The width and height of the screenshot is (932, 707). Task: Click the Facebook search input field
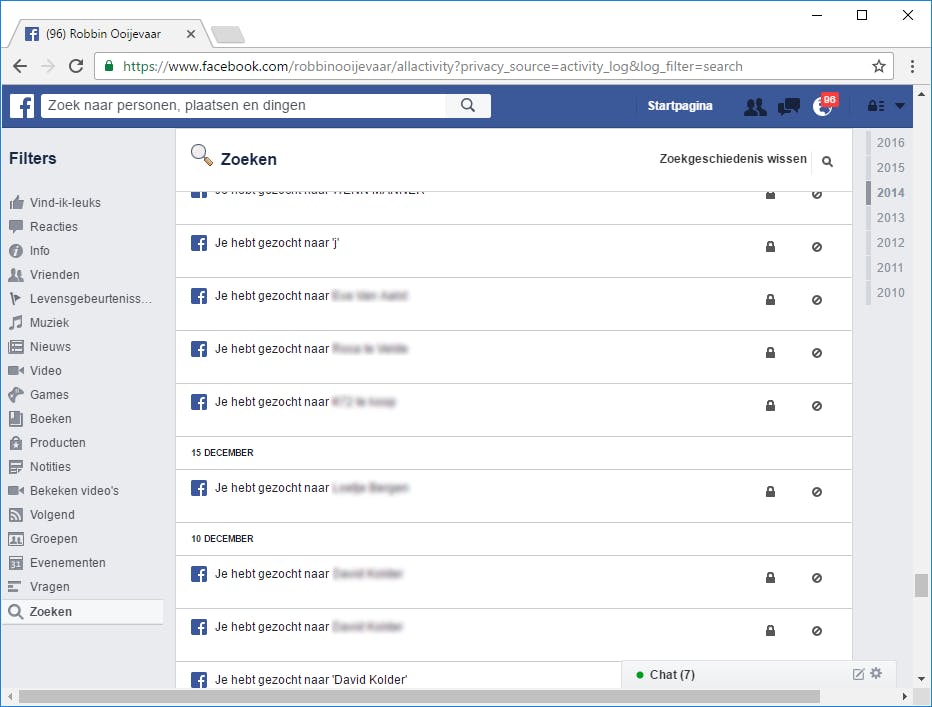243,106
